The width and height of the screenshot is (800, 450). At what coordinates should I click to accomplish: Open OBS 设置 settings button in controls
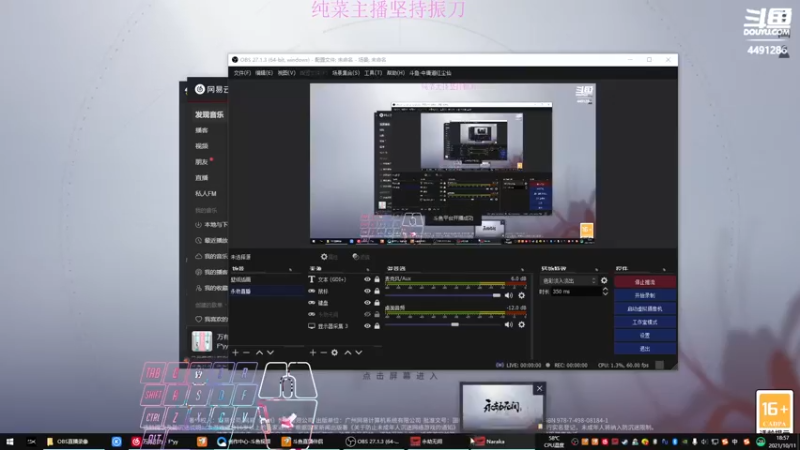[x=645, y=335]
